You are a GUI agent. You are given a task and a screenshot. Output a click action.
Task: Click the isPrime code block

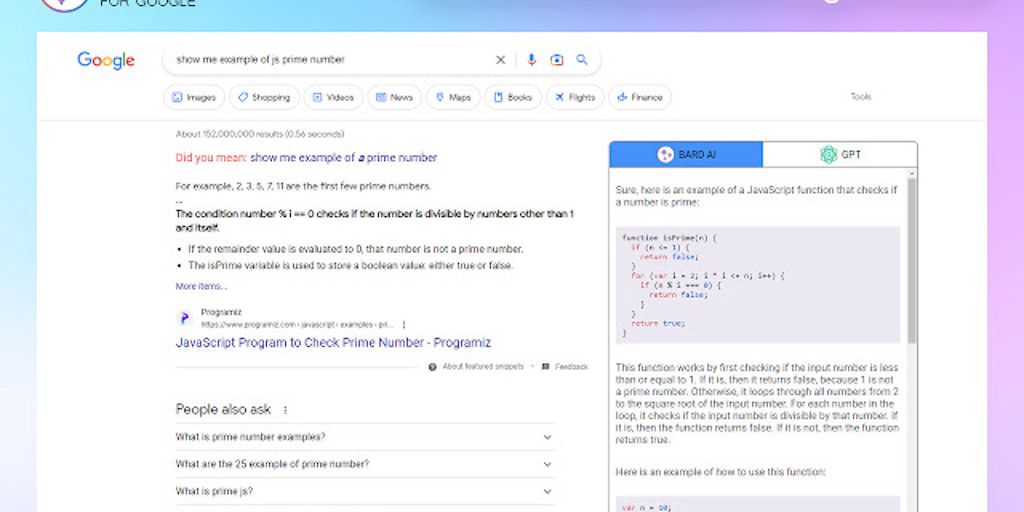pyautogui.click(x=758, y=285)
